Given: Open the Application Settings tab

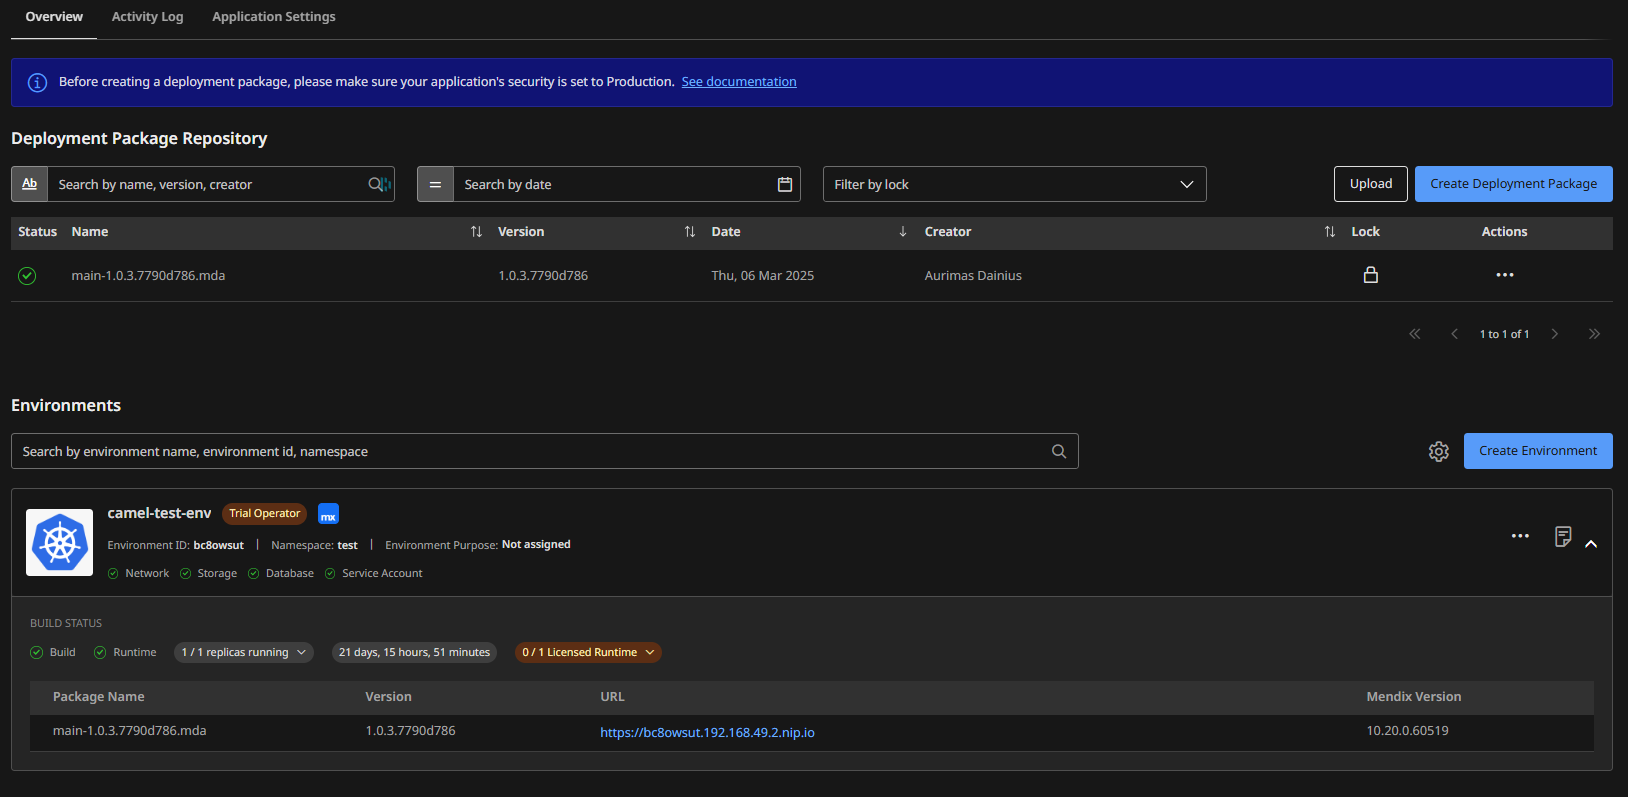Looking at the screenshot, I should 273,17.
